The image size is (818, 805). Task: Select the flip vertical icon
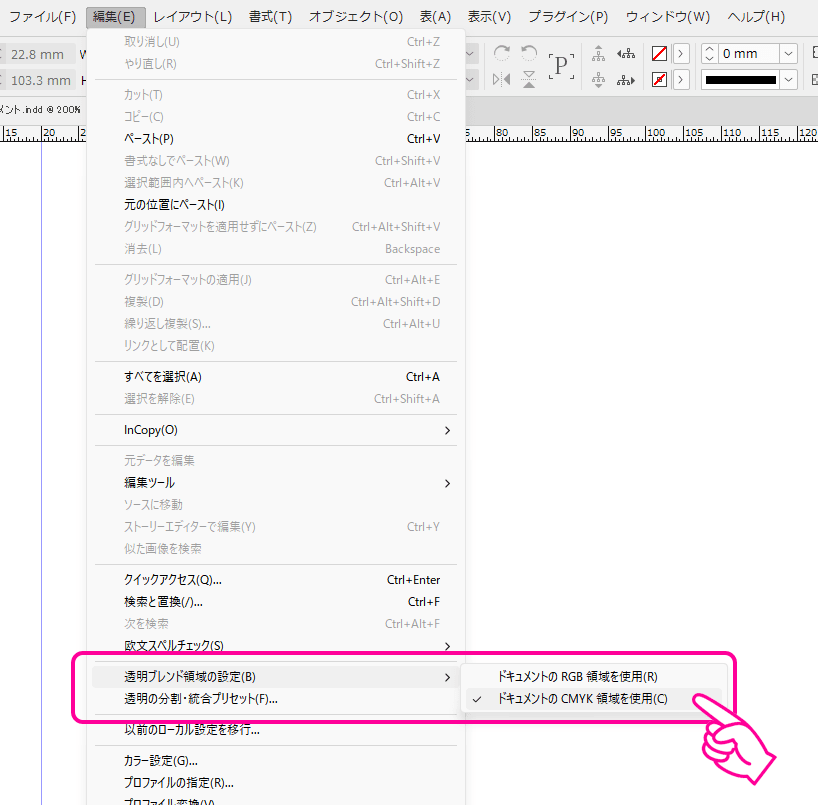pyautogui.click(x=527, y=79)
